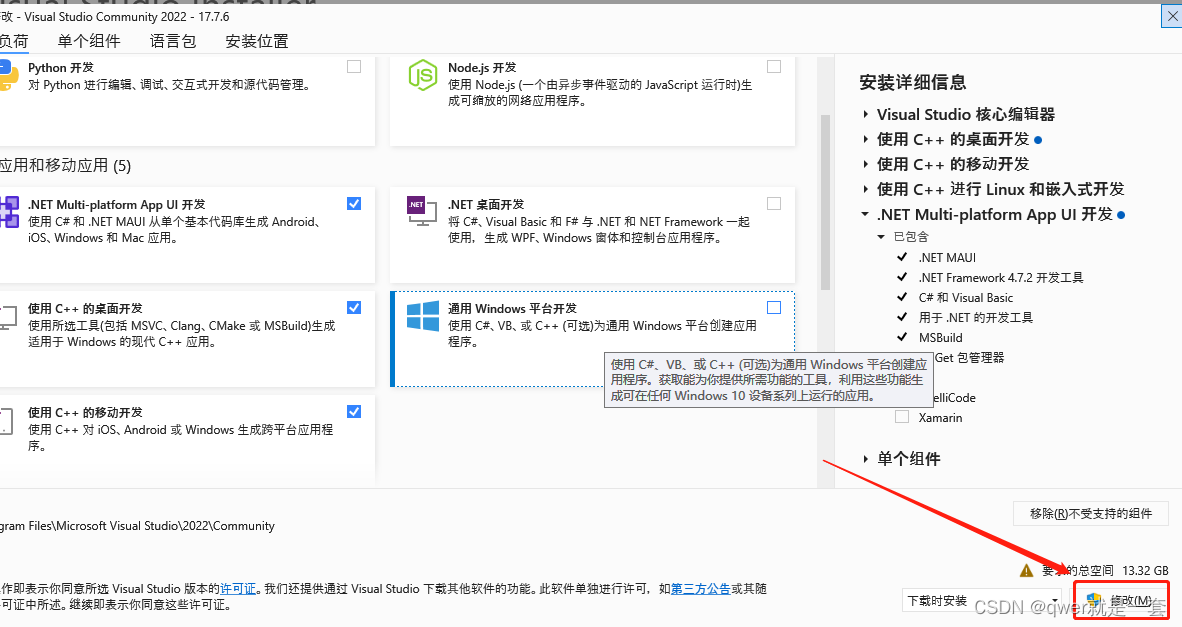Collapse the 已包含 included components list
The width and height of the screenshot is (1182, 627).
point(880,237)
